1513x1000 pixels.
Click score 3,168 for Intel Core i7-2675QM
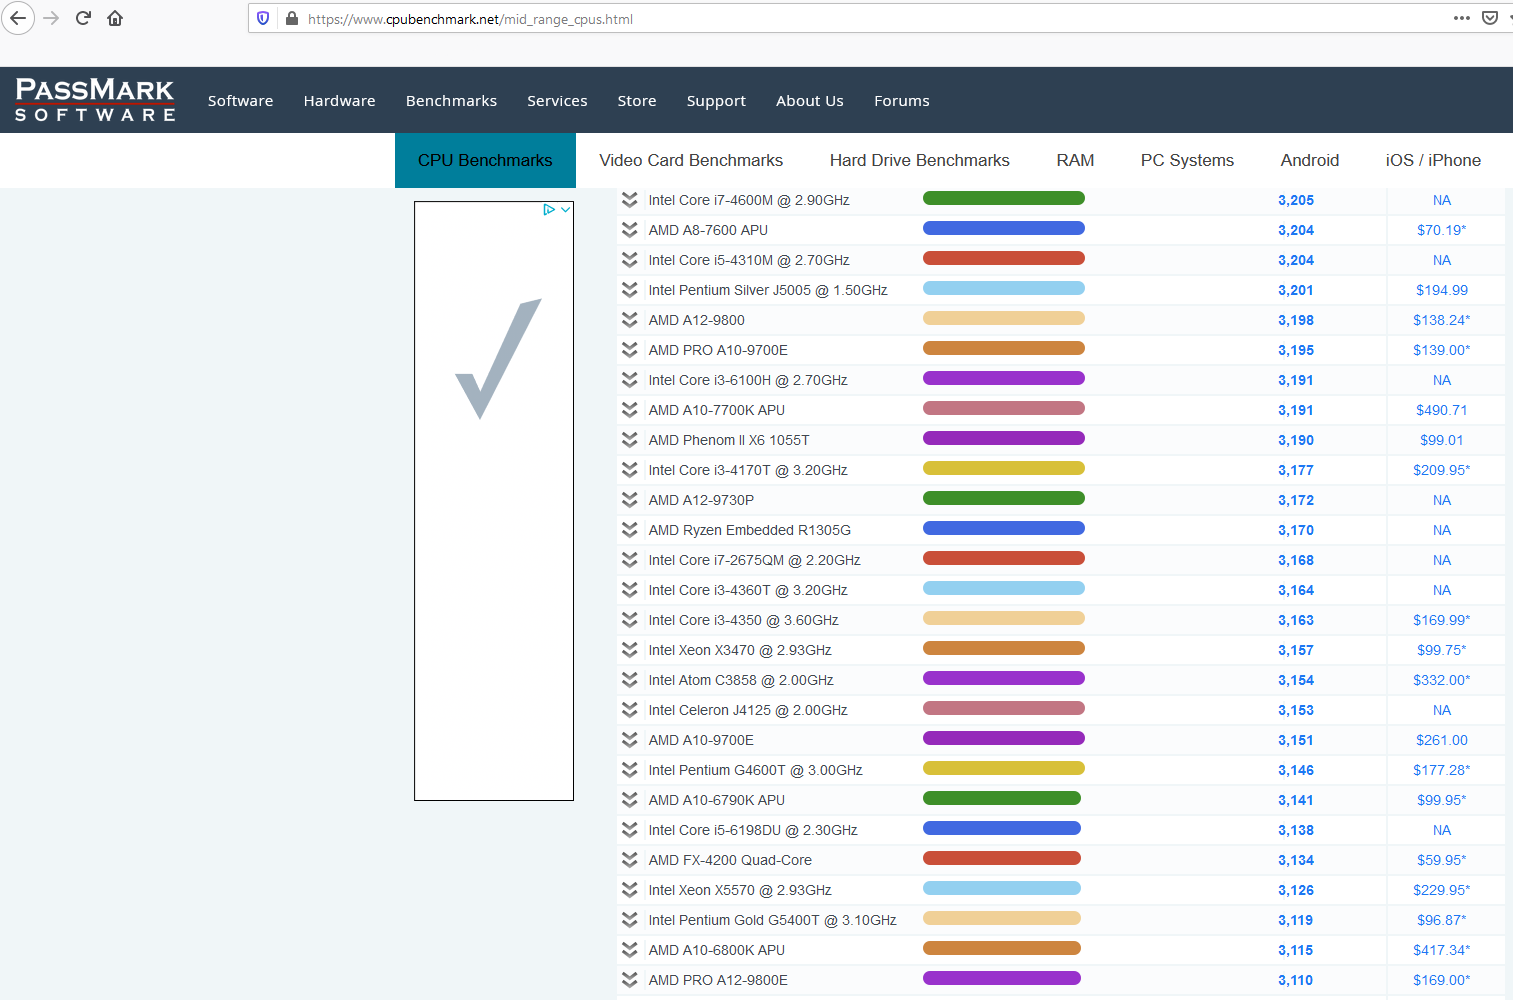click(x=1296, y=560)
